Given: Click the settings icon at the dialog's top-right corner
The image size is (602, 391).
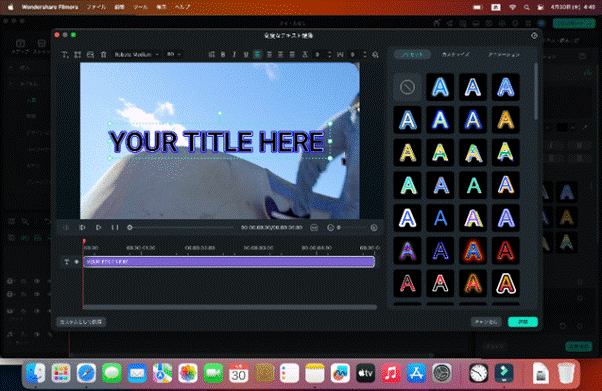Looking at the screenshot, I should point(534,36).
